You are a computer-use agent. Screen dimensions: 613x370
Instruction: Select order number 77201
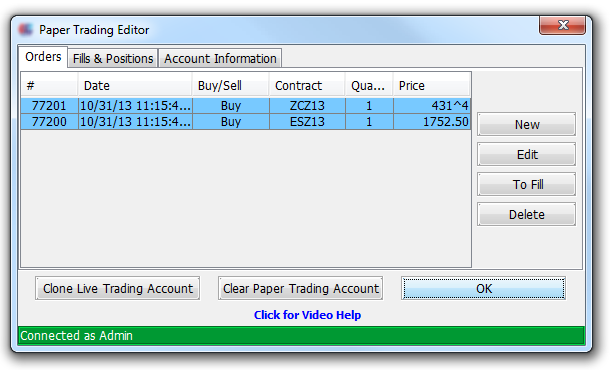click(x=49, y=106)
